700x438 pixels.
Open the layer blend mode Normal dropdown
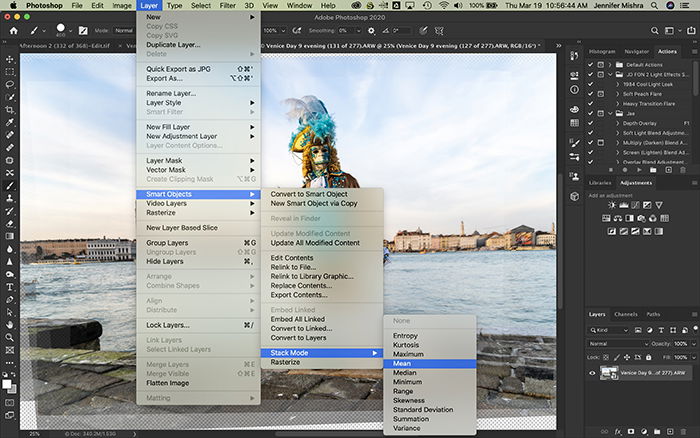point(618,344)
